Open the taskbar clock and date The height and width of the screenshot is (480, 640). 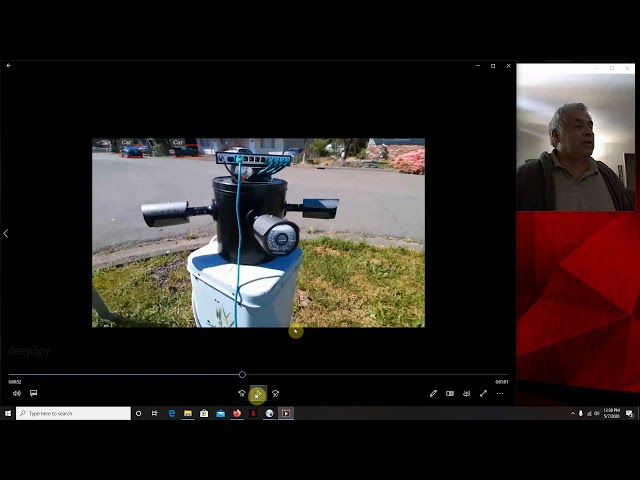[x=611, y=413]
